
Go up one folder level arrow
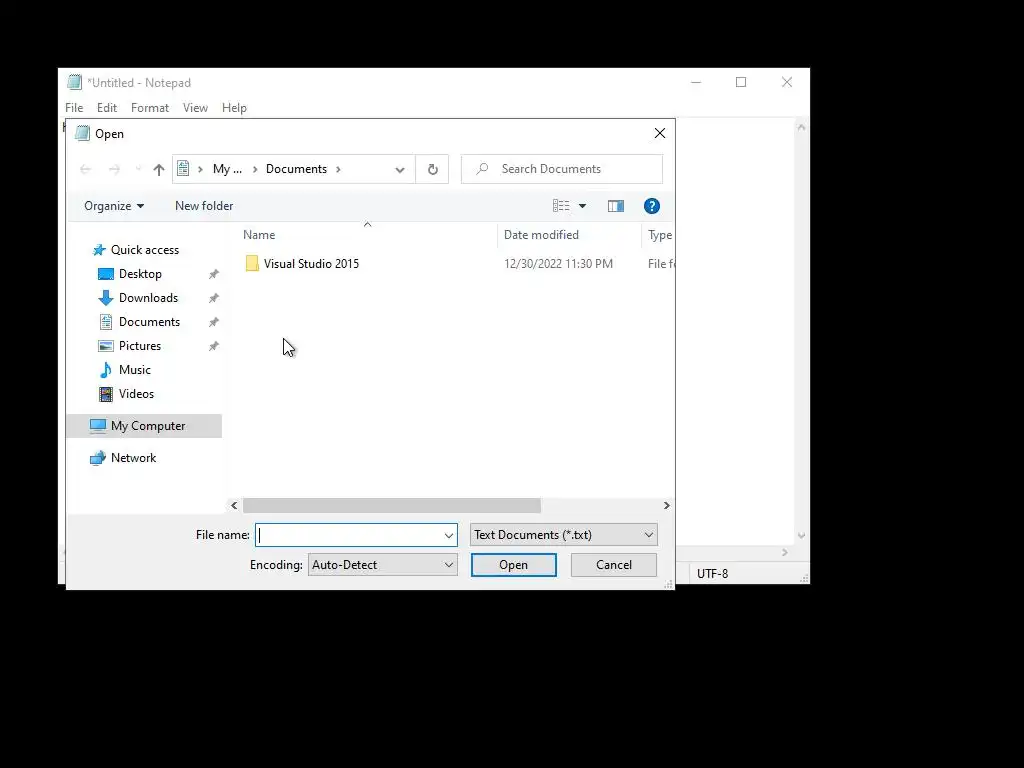click(159, 170)
